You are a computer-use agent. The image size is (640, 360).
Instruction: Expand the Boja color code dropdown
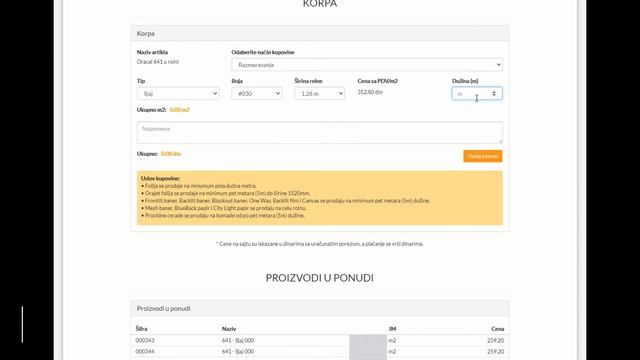pyautogui.click(x=257, y=93)
